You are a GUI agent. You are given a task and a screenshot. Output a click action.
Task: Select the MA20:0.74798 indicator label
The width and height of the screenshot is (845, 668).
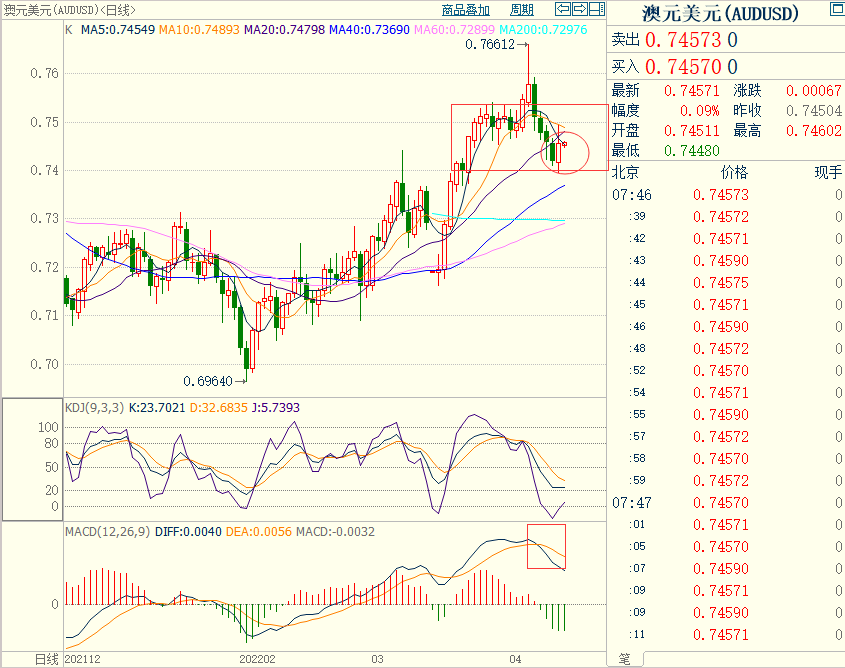285,30
